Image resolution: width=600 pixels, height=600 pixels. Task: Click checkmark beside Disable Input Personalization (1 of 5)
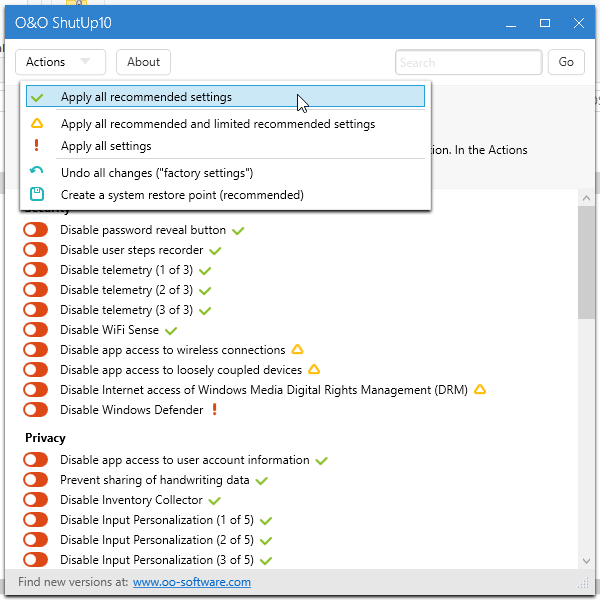tap(266, 521)
